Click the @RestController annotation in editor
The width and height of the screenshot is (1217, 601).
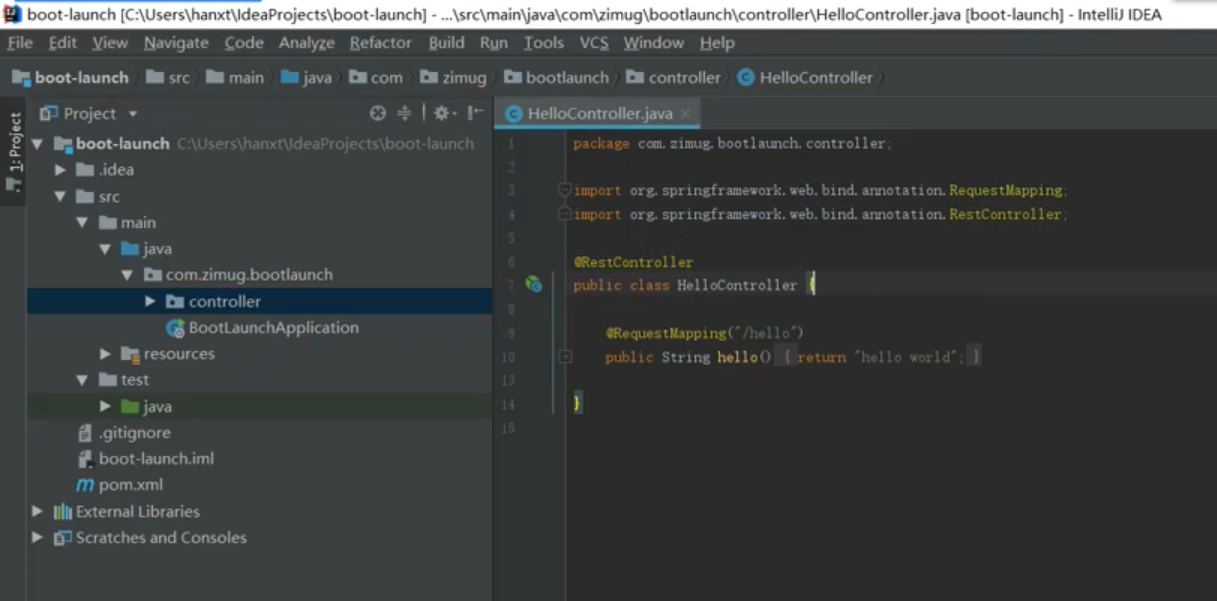point(633,262)
